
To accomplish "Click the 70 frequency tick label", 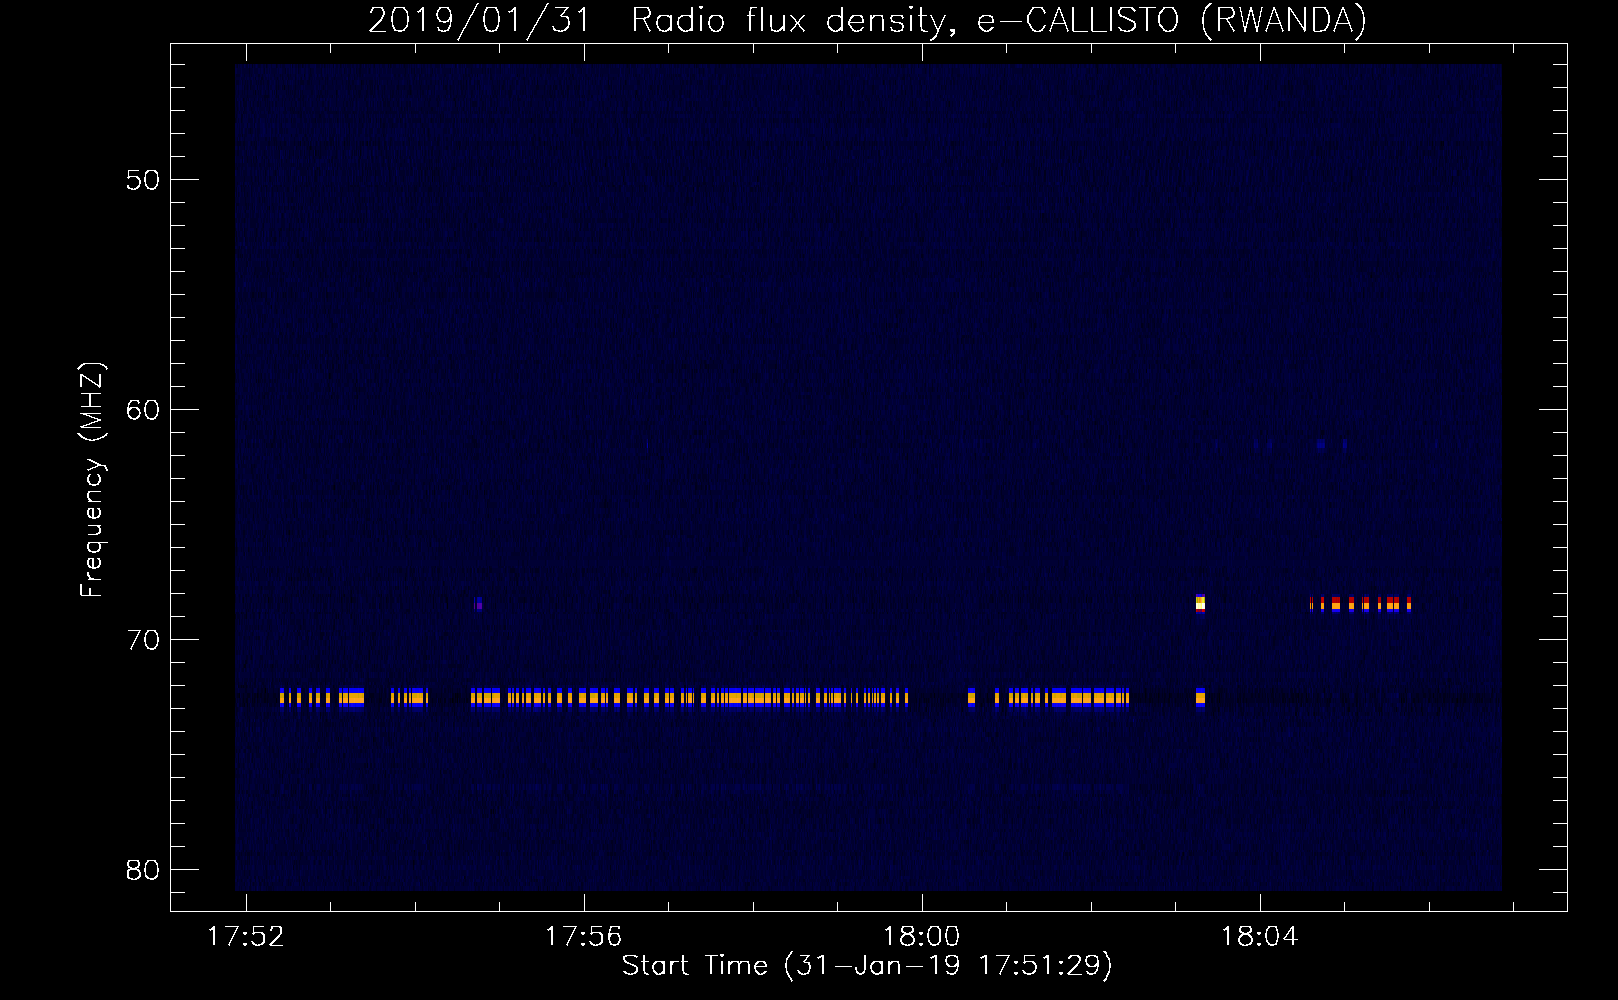I will coord(142,640).
